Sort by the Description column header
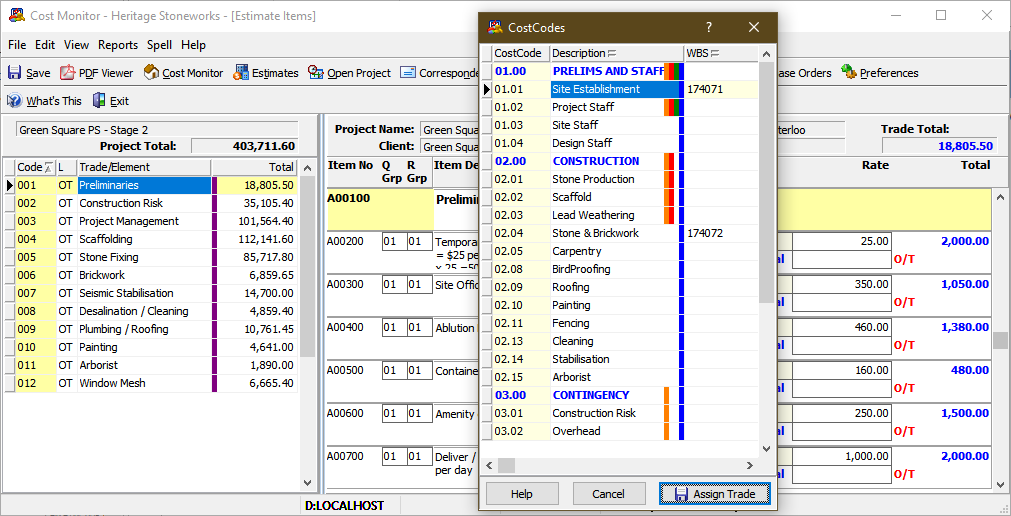Viewport: 1011px width, 516px height. coord(617,53)
